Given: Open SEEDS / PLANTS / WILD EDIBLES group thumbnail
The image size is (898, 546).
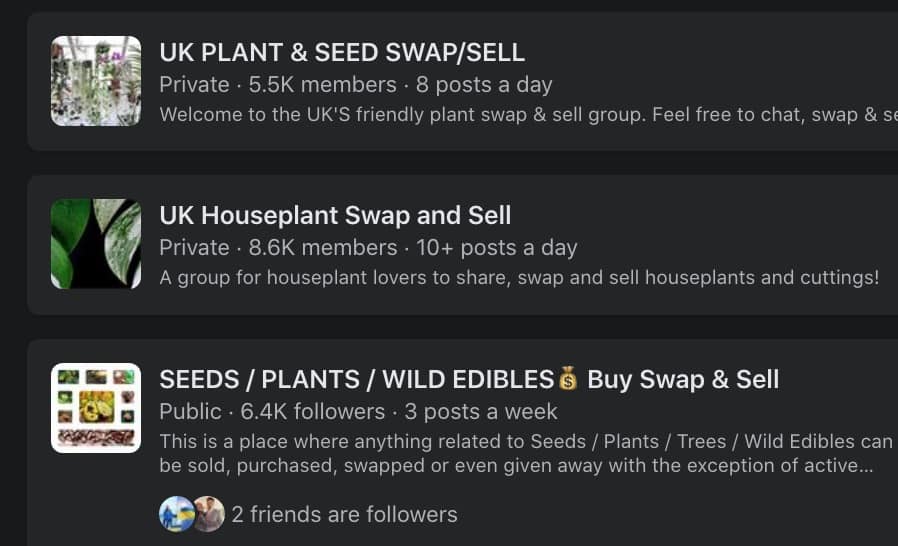Looking at the screenshot, I should [x=96, y=408].
